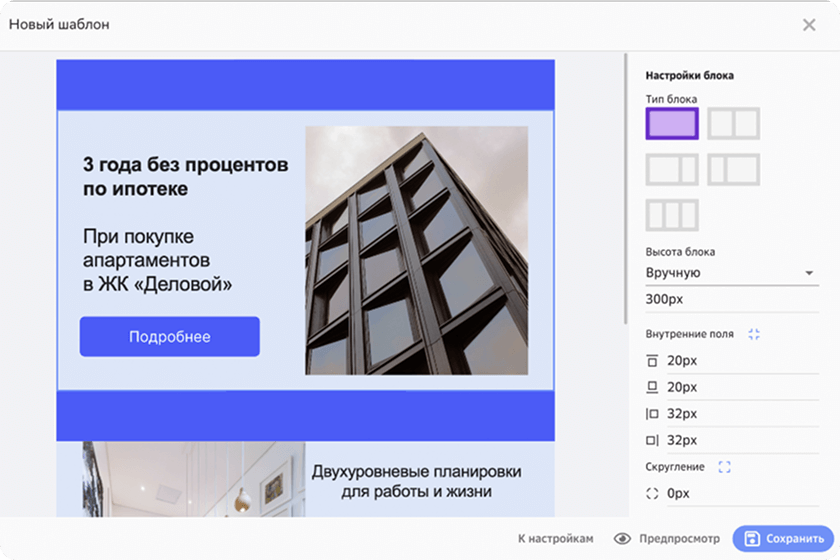Click the Скругление label
This screenshot has height=560, width=840.
point(675,467)
